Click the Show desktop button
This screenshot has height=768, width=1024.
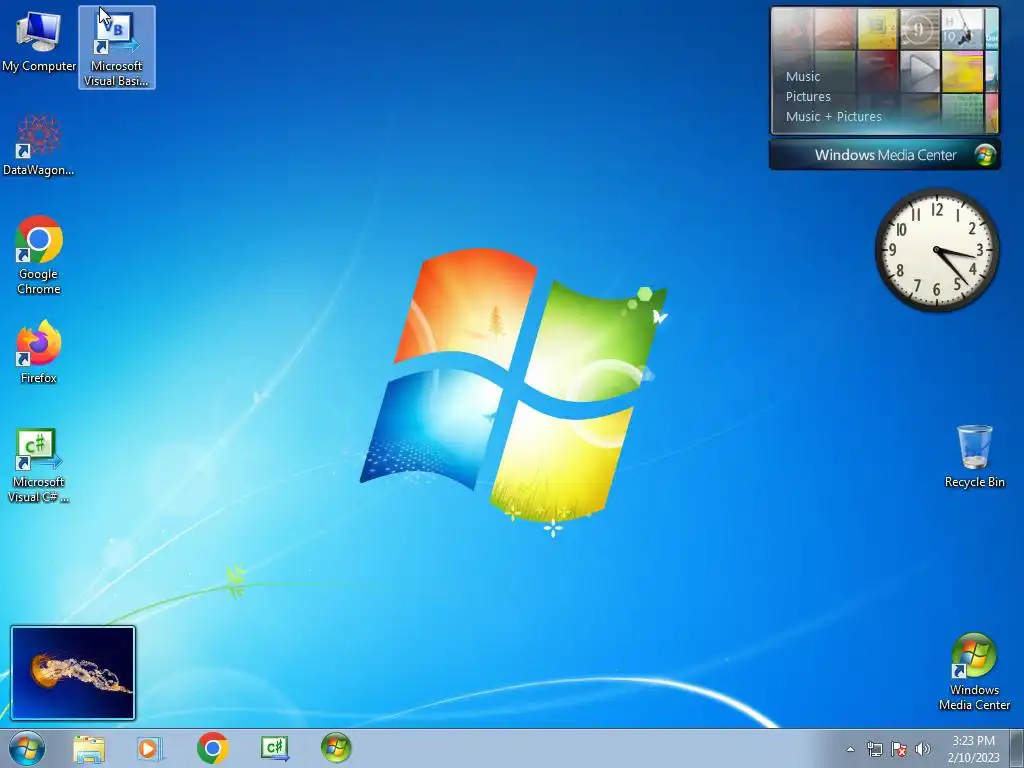point(1017,748)
